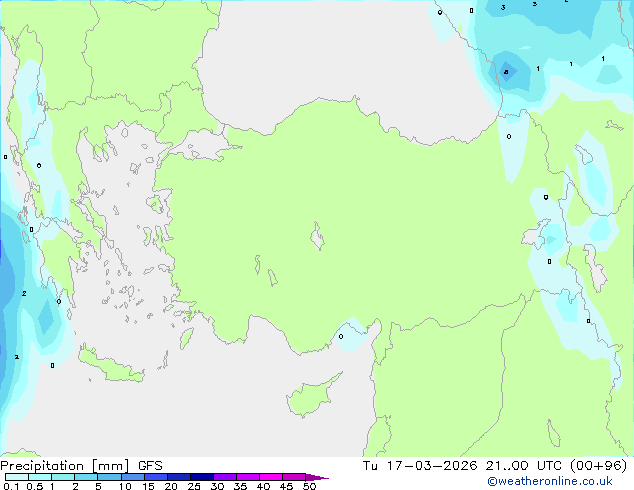634x490 pixels.
Task: Click the island of Crete on map
Action: [x=110, y=365]
